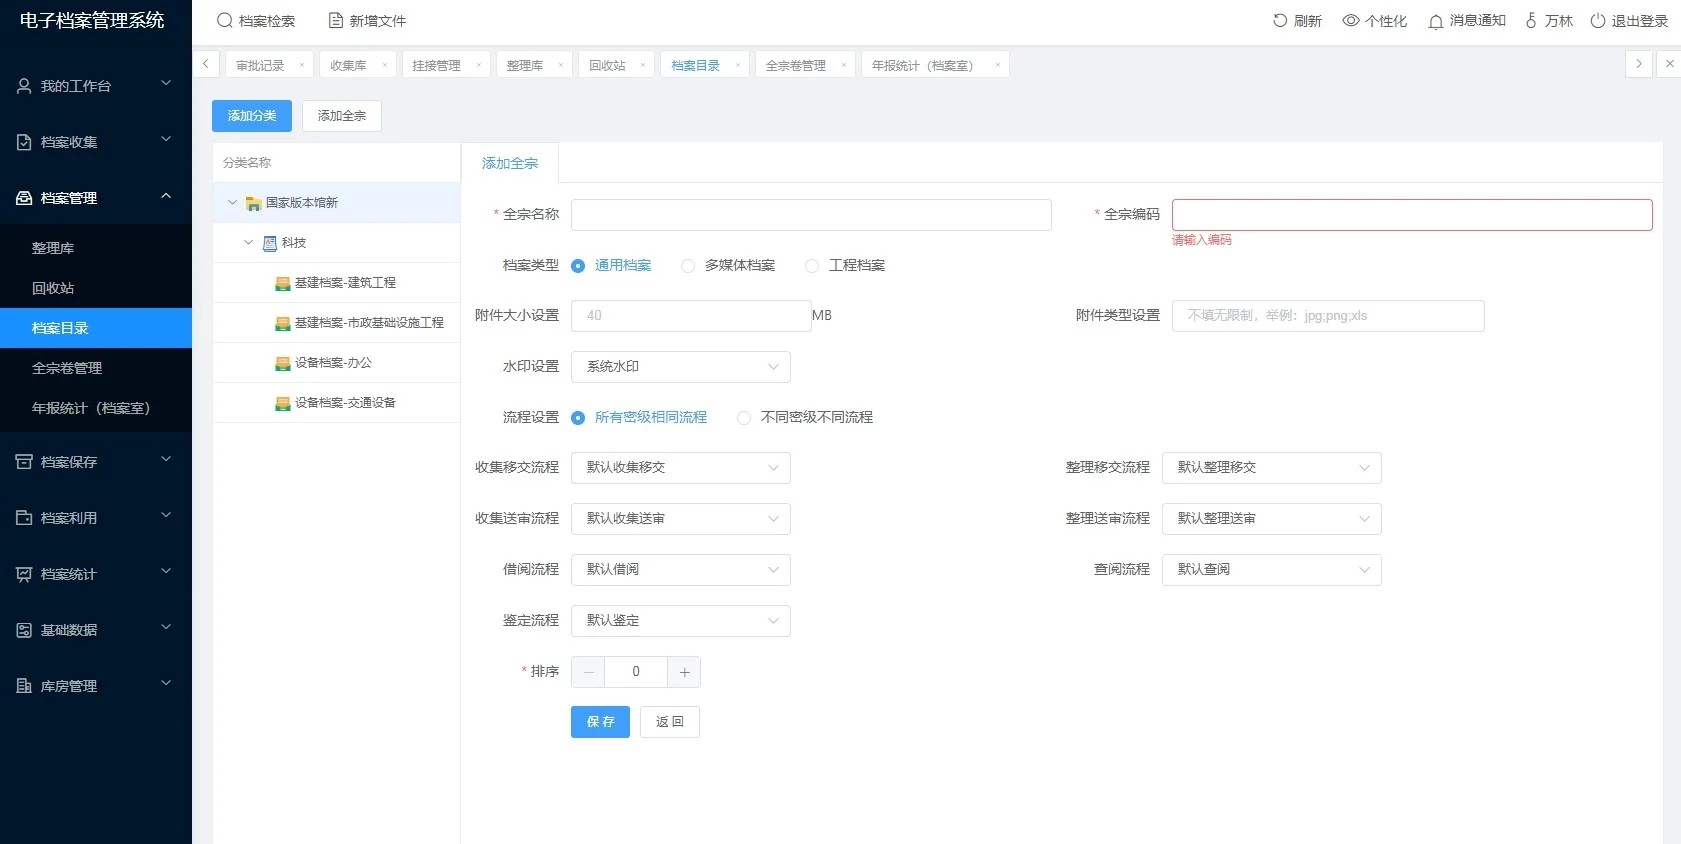The height and width of the screenshot is (844, 1681).
Task: Click the 档案收集 sidebar icon
Action: 24,142
